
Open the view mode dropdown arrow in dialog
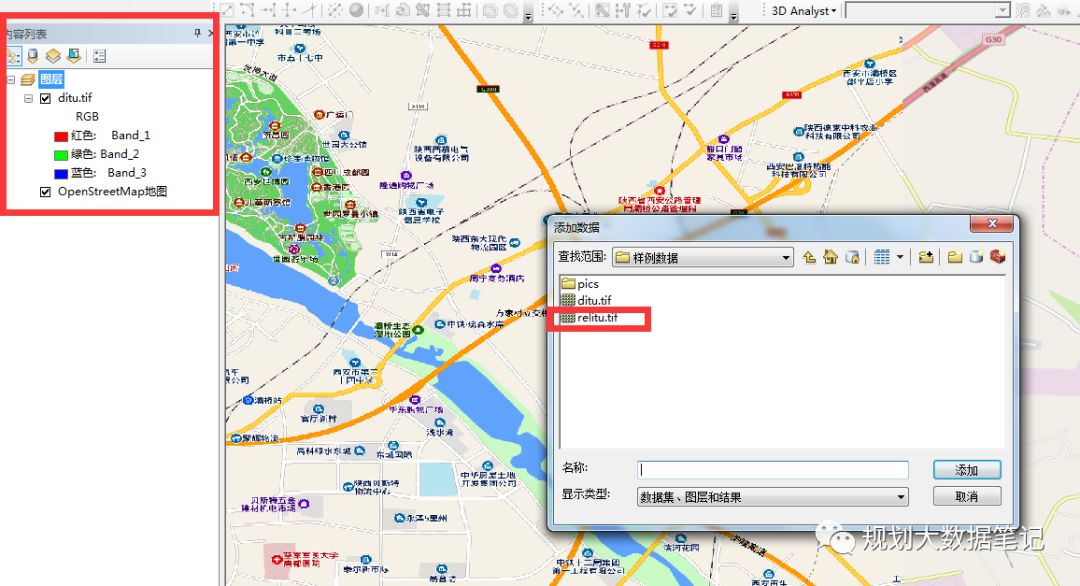pos(900,258)
